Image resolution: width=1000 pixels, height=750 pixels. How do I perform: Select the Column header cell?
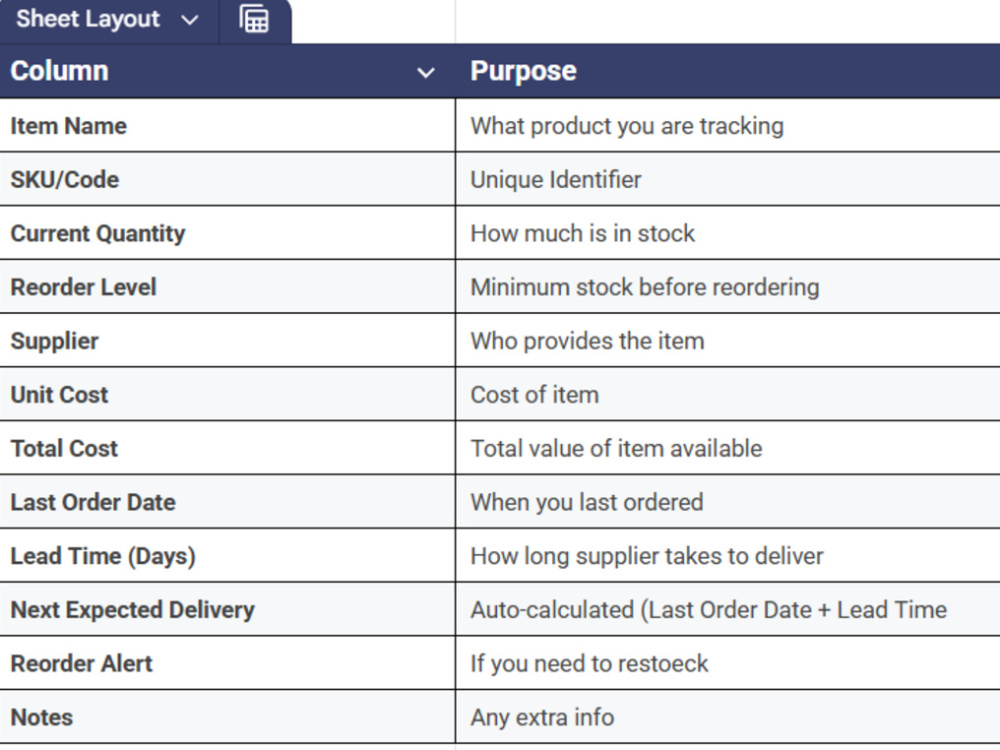click(x=228, y=71)
